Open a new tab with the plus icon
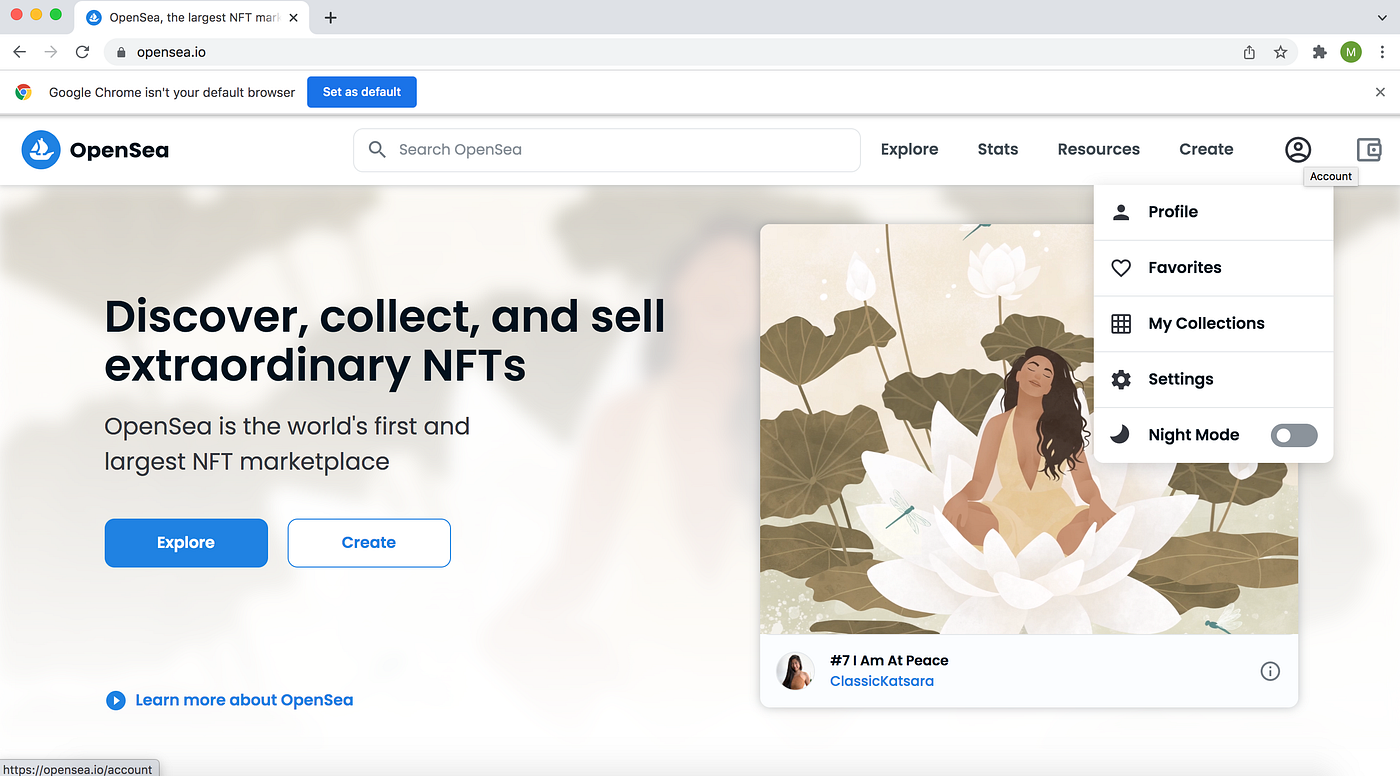This screenshot has width=1400, height=776. point(331,18)
